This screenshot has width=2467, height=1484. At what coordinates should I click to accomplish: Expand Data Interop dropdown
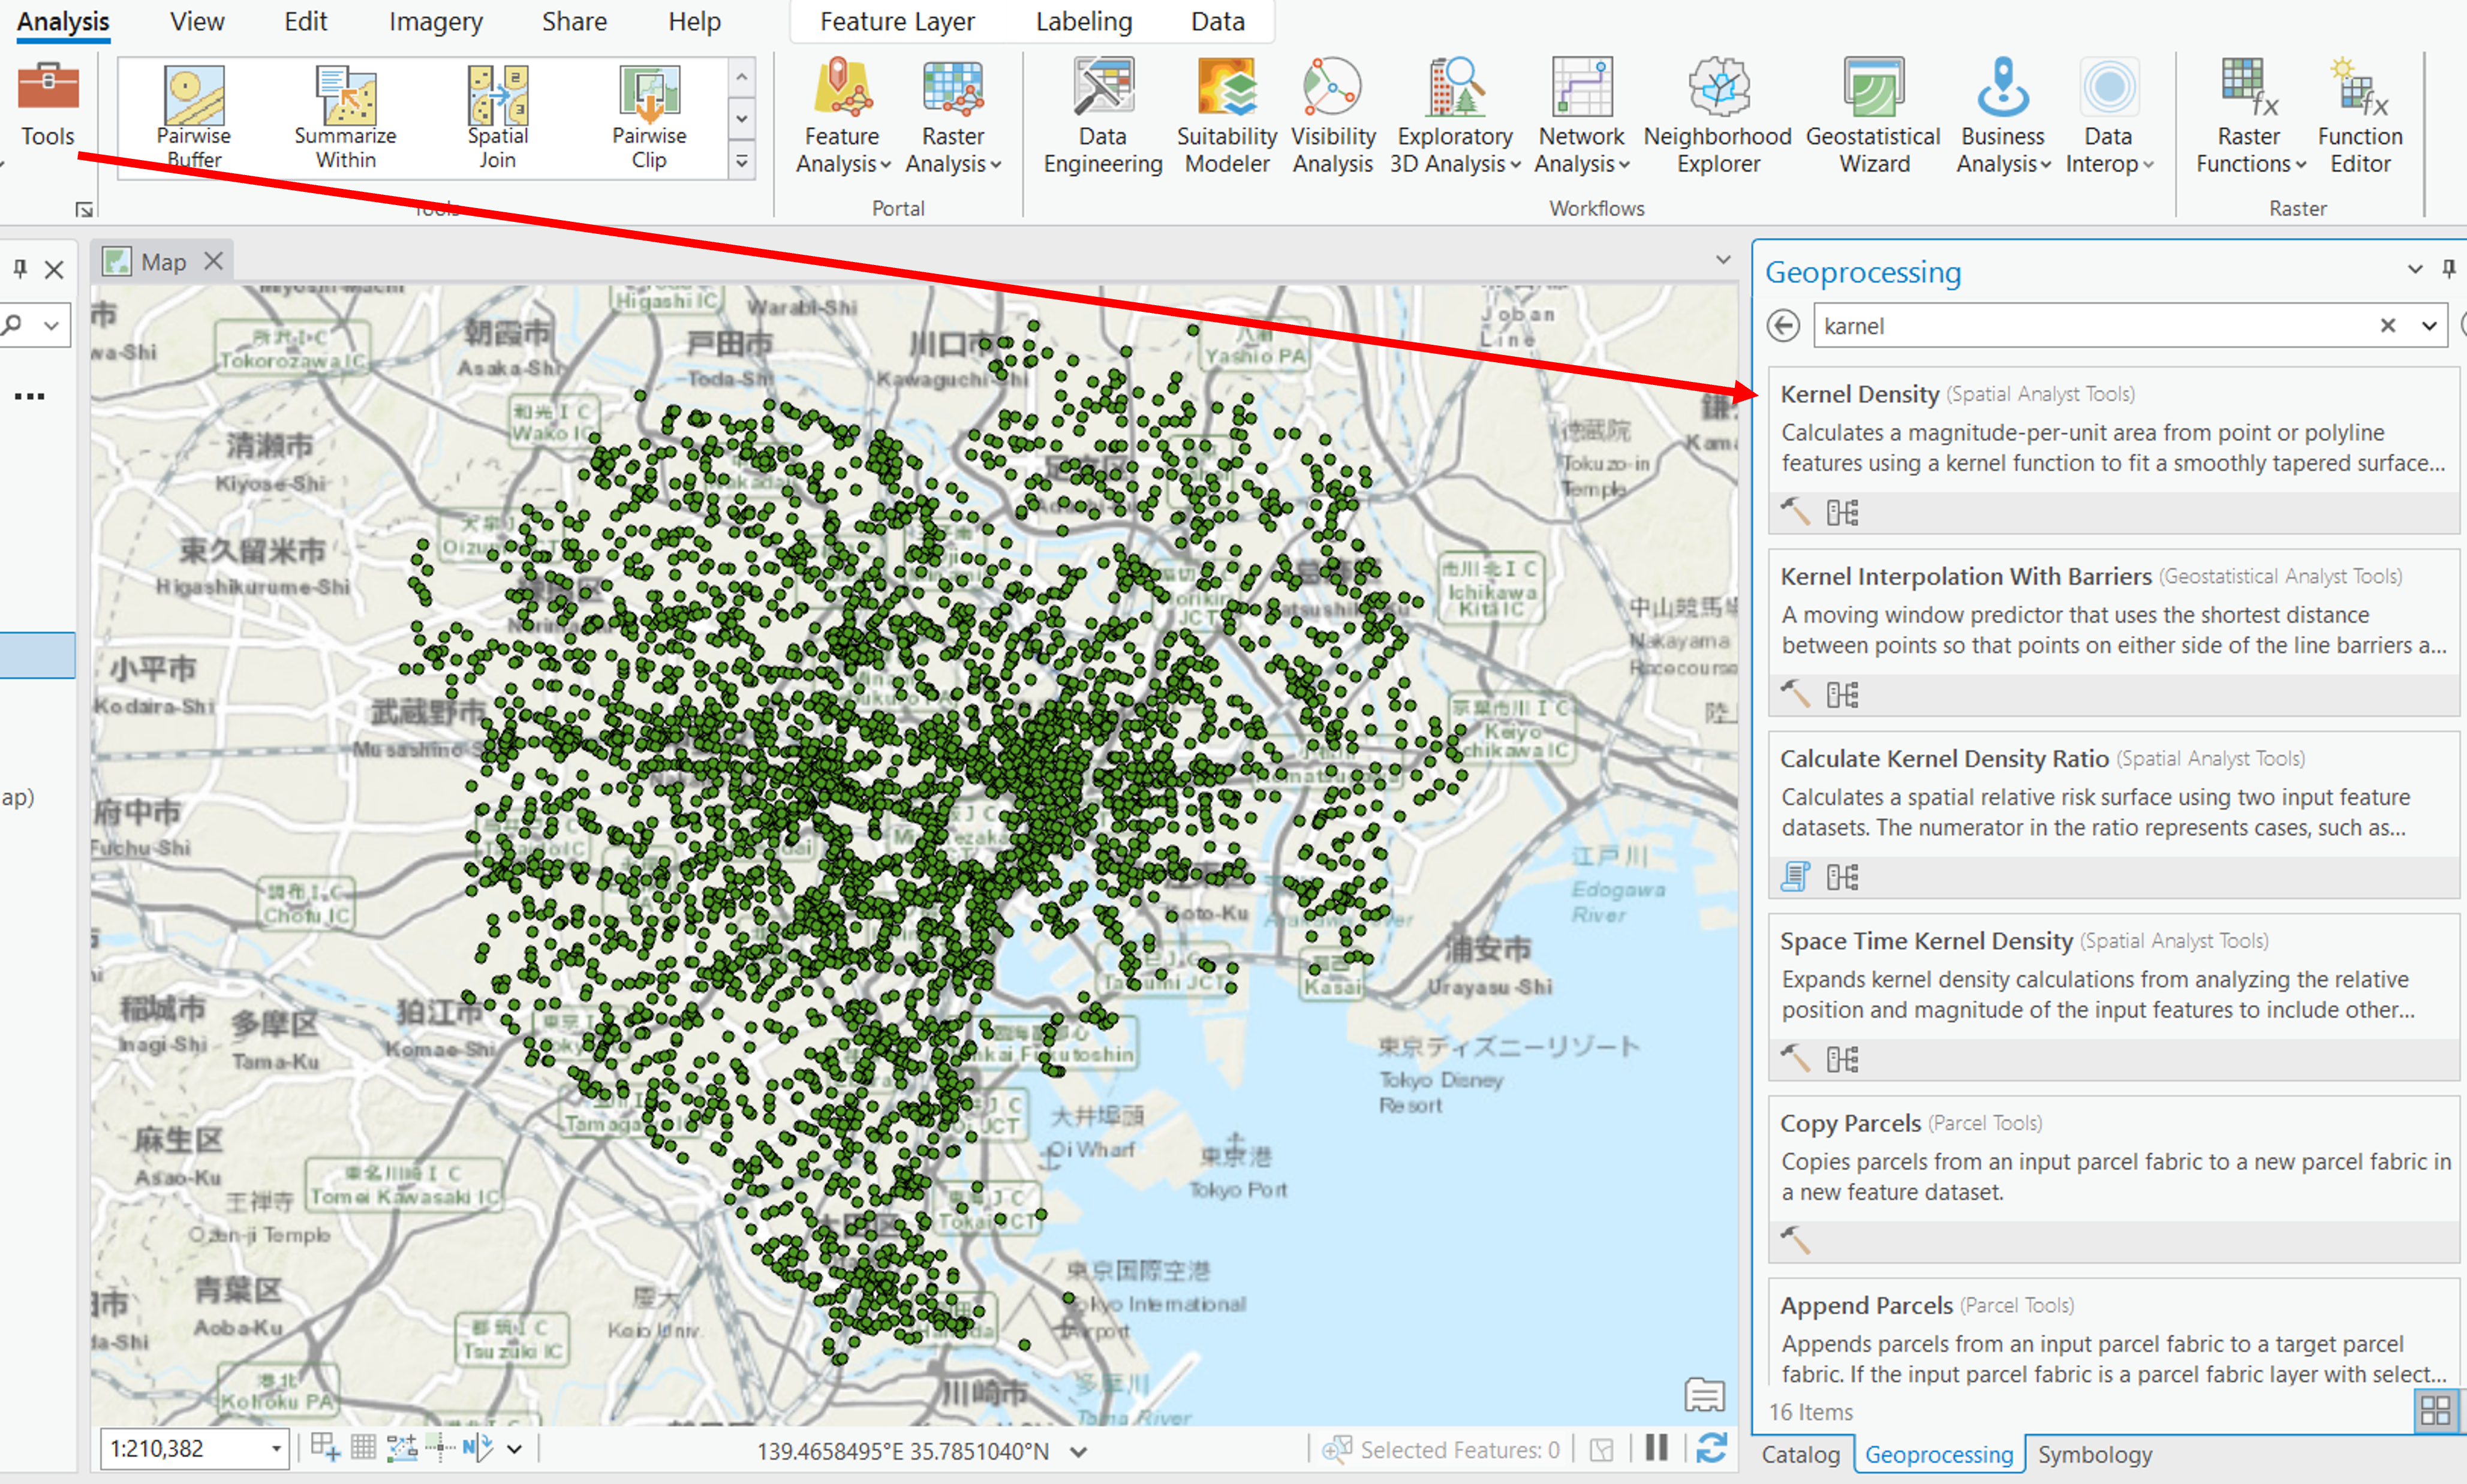click(x=2148, y=165)
